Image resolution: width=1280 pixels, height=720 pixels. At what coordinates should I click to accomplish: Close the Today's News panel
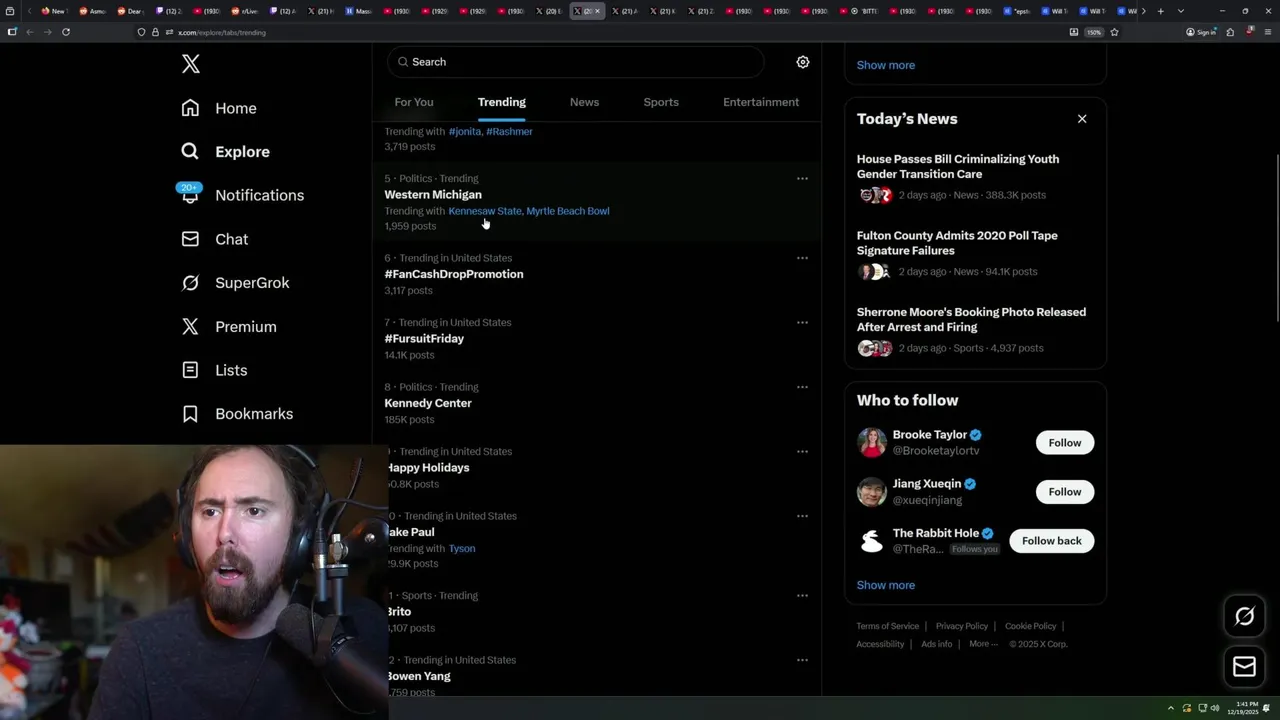point(1082,119)
